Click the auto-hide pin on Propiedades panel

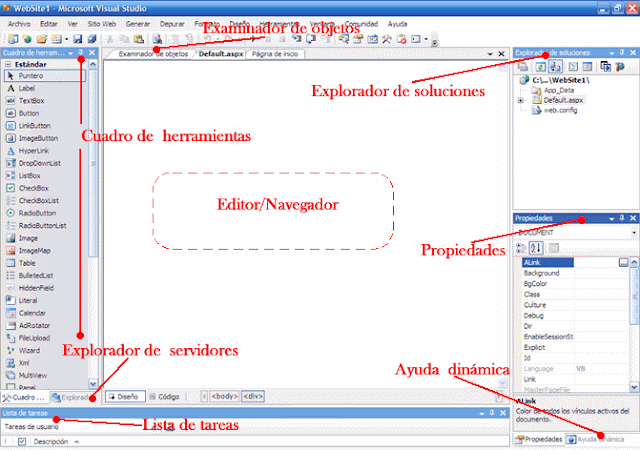click(x=622, y=218)
